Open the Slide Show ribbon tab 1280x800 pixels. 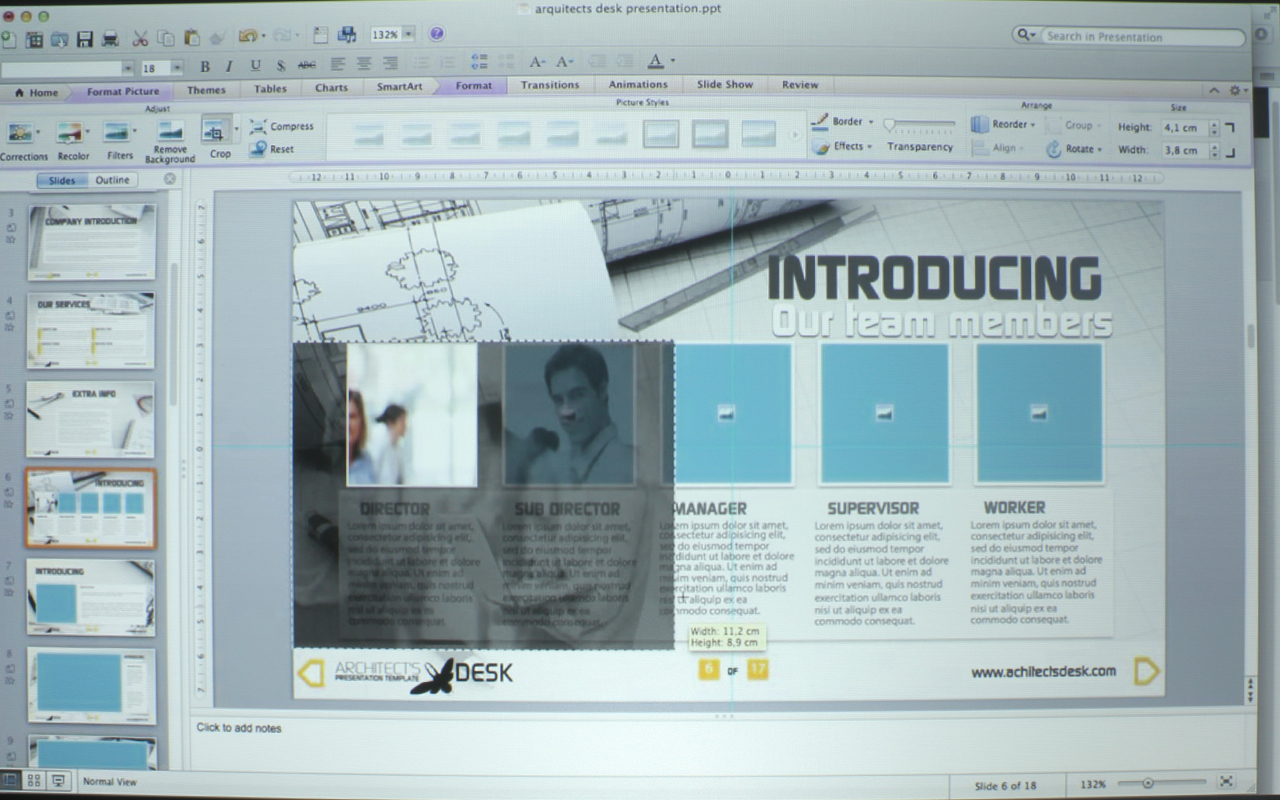pyautogui.click(x=725, y=85)
